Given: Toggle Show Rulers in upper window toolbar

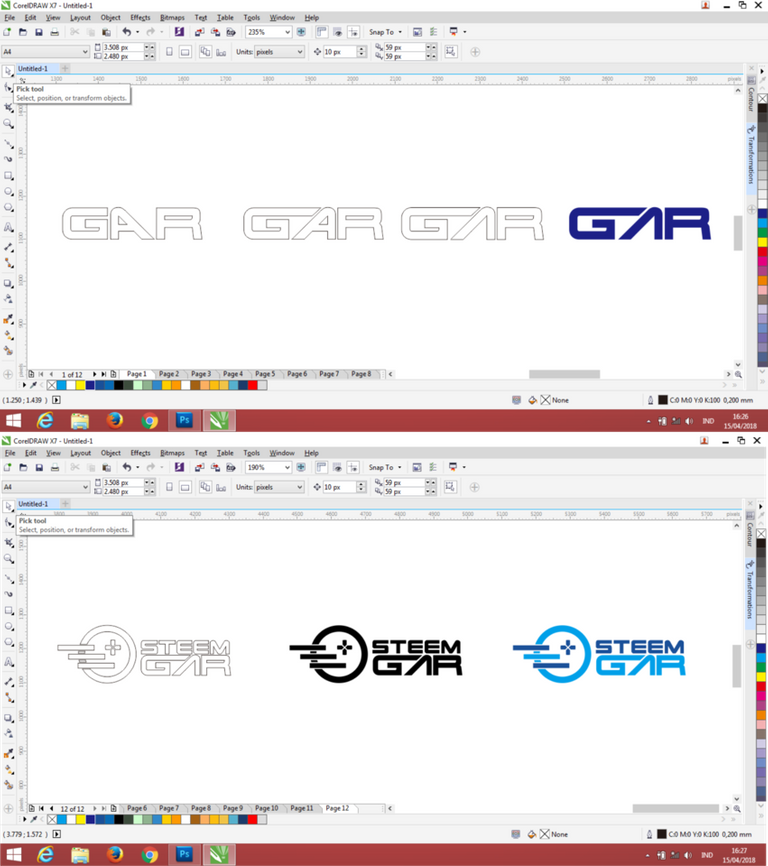Looking at the screenshot, I should (322, 32).
